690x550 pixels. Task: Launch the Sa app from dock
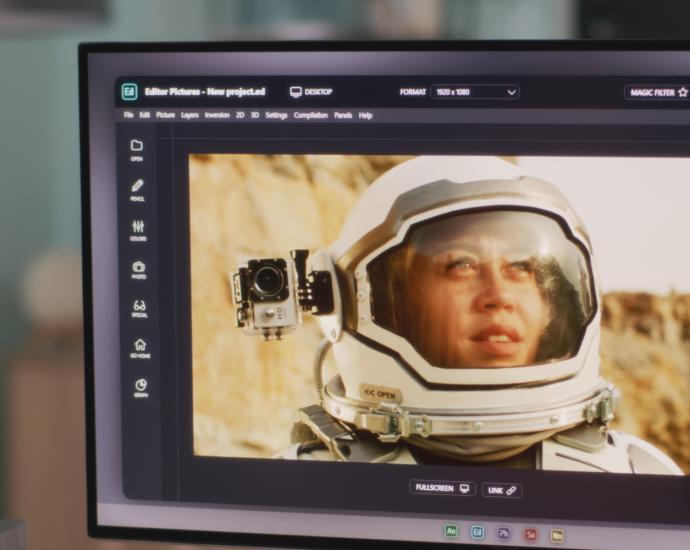[531, 535]
